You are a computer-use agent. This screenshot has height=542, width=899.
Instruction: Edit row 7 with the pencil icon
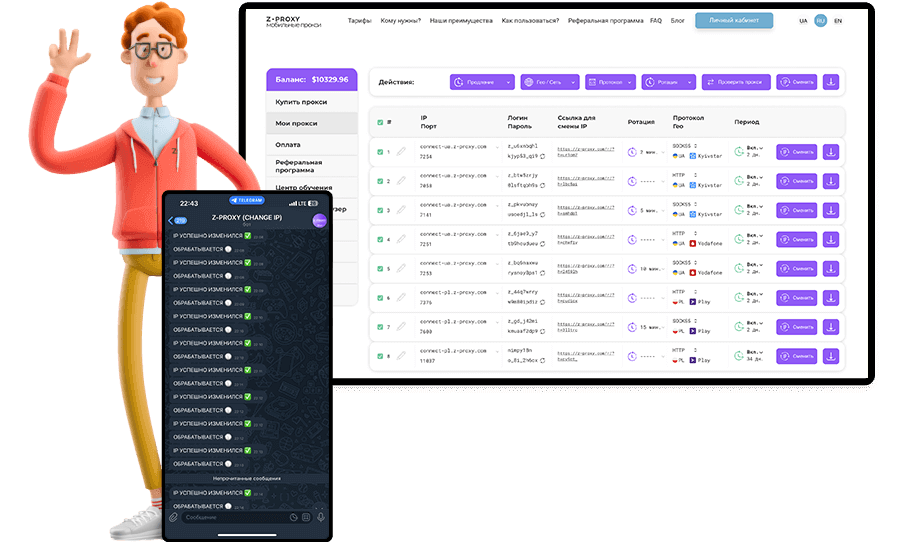click(401, 326)
